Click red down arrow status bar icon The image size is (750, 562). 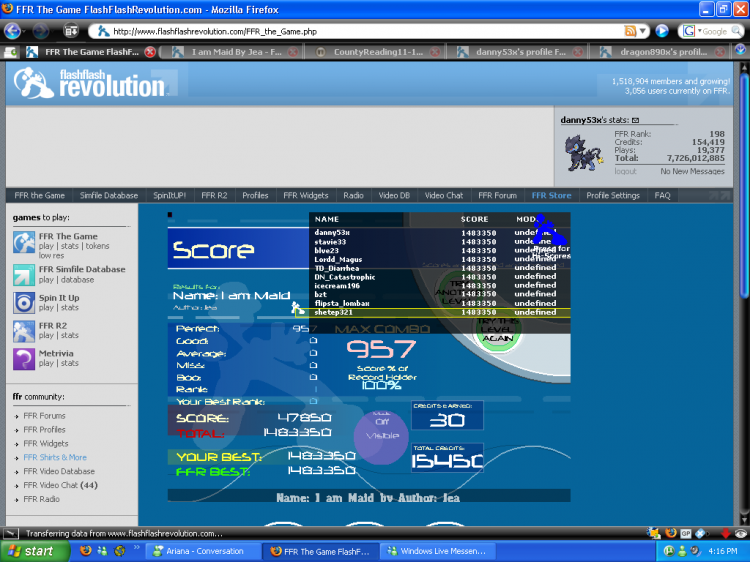click(x=726, y=533)
